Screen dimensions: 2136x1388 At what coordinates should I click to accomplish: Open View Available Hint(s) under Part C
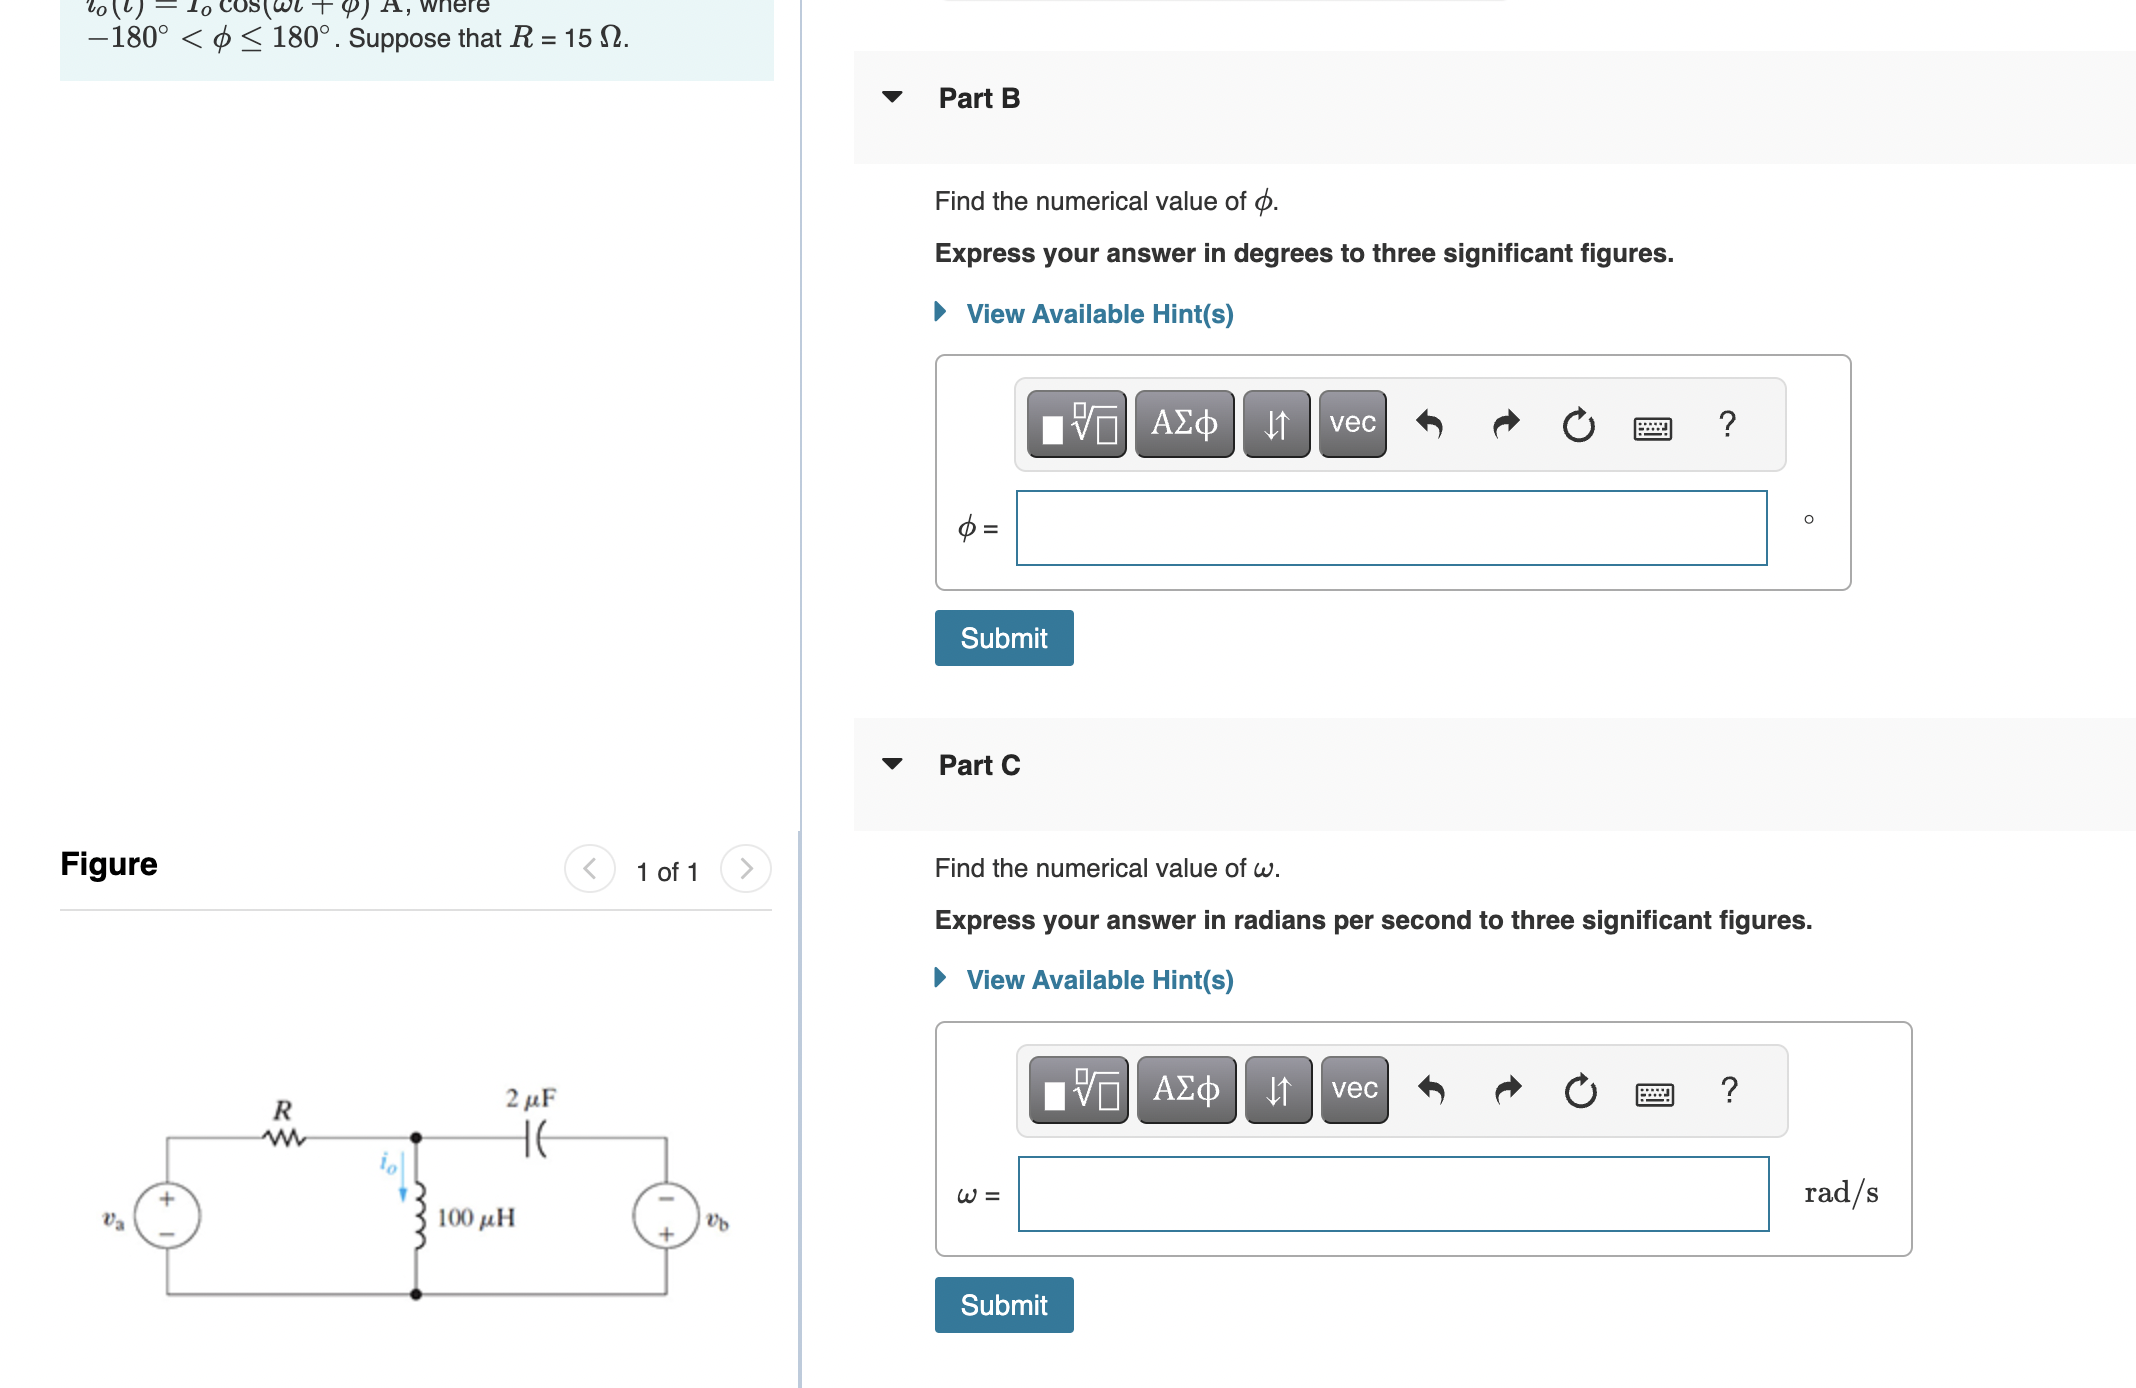tap(1098, 979)
